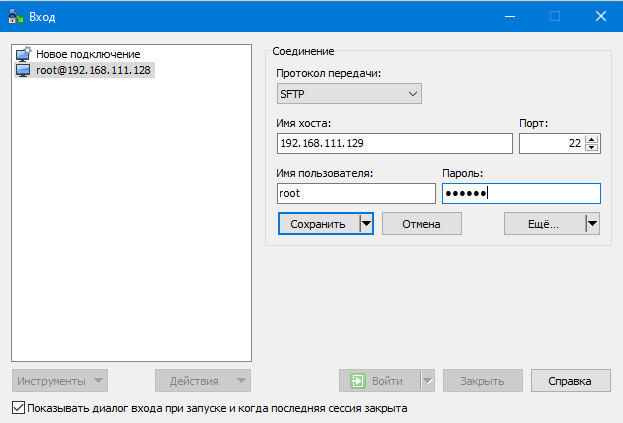
Task: Close the Вход dialog window
Action: coord(600,16)
